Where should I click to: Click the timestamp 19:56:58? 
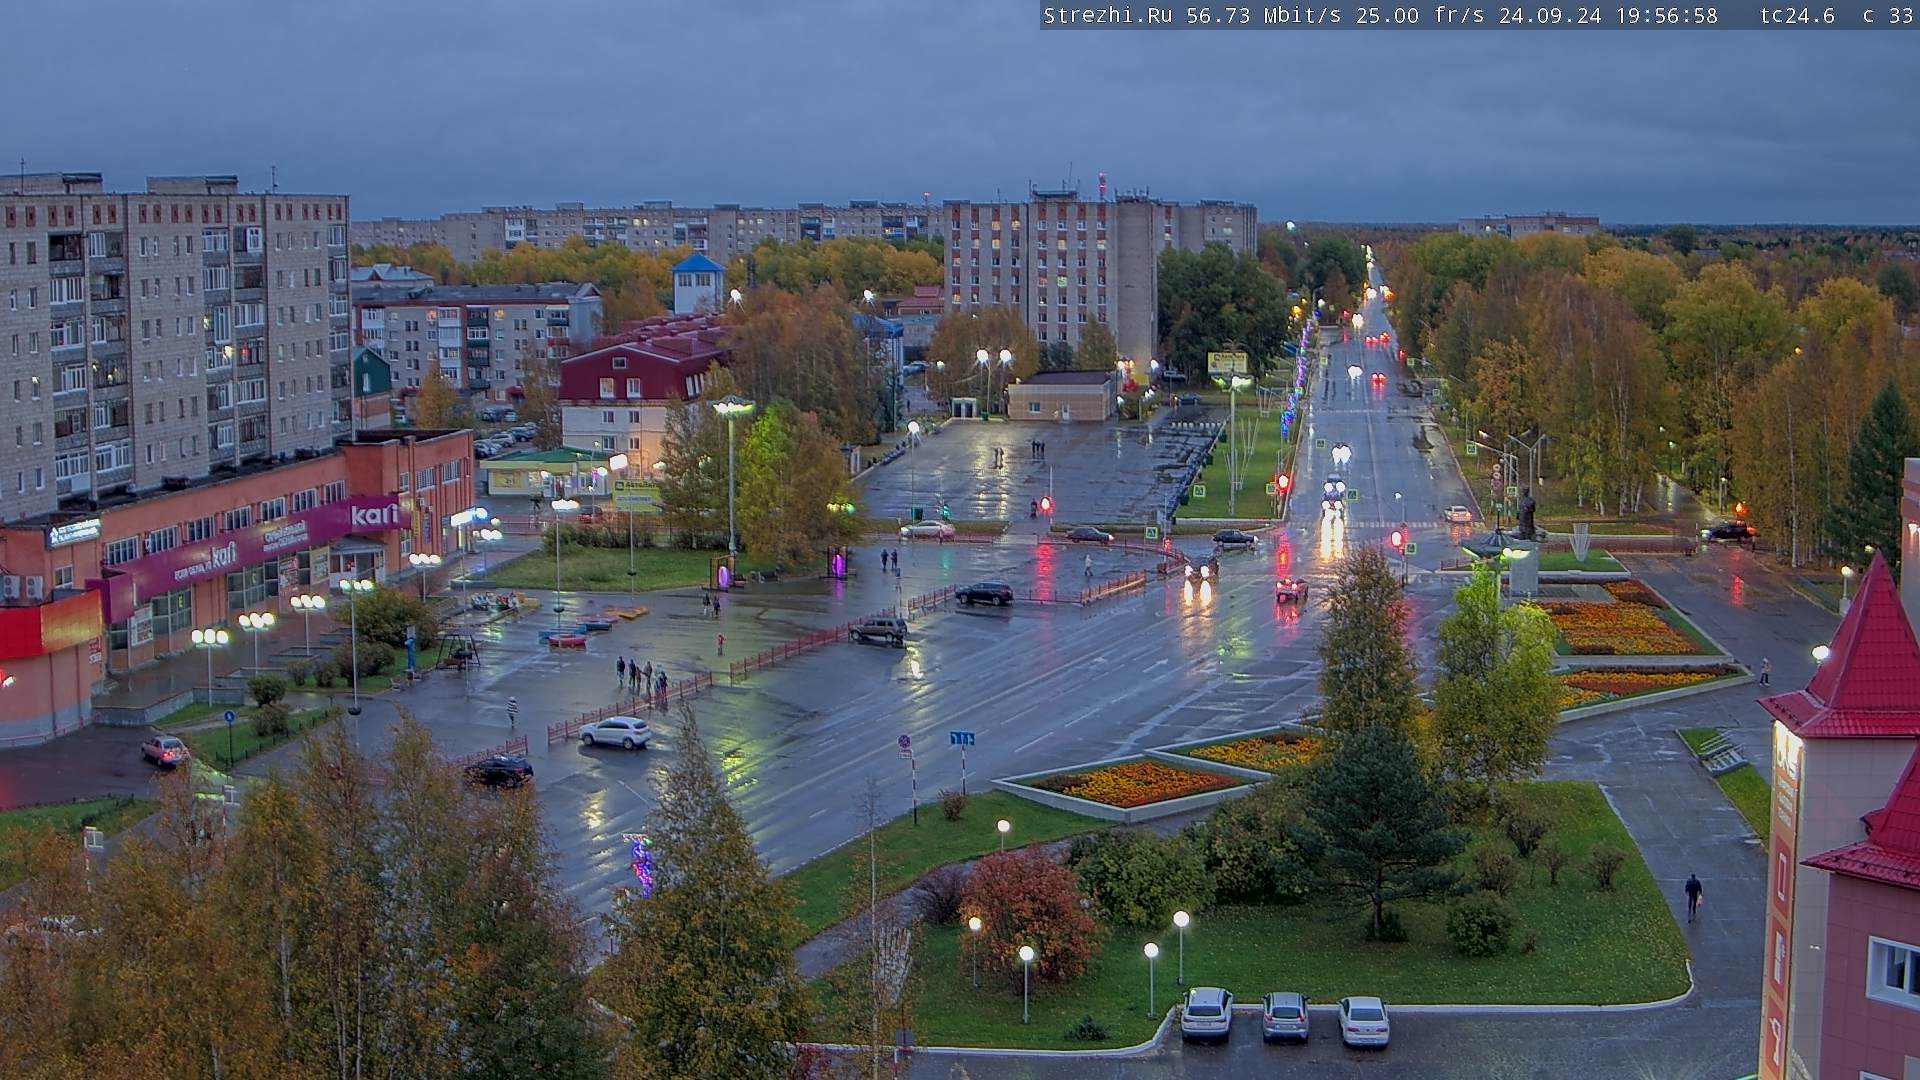(x=1667, y=16)
